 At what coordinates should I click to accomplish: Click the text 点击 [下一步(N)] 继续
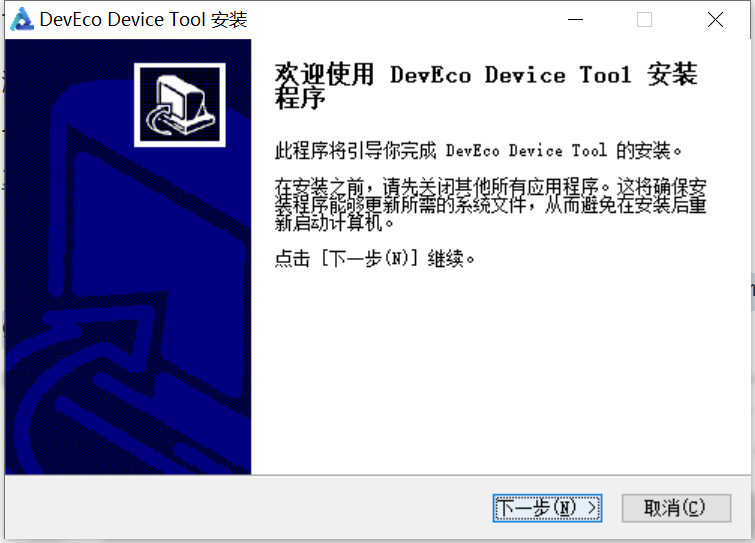(x=375, y=259)
